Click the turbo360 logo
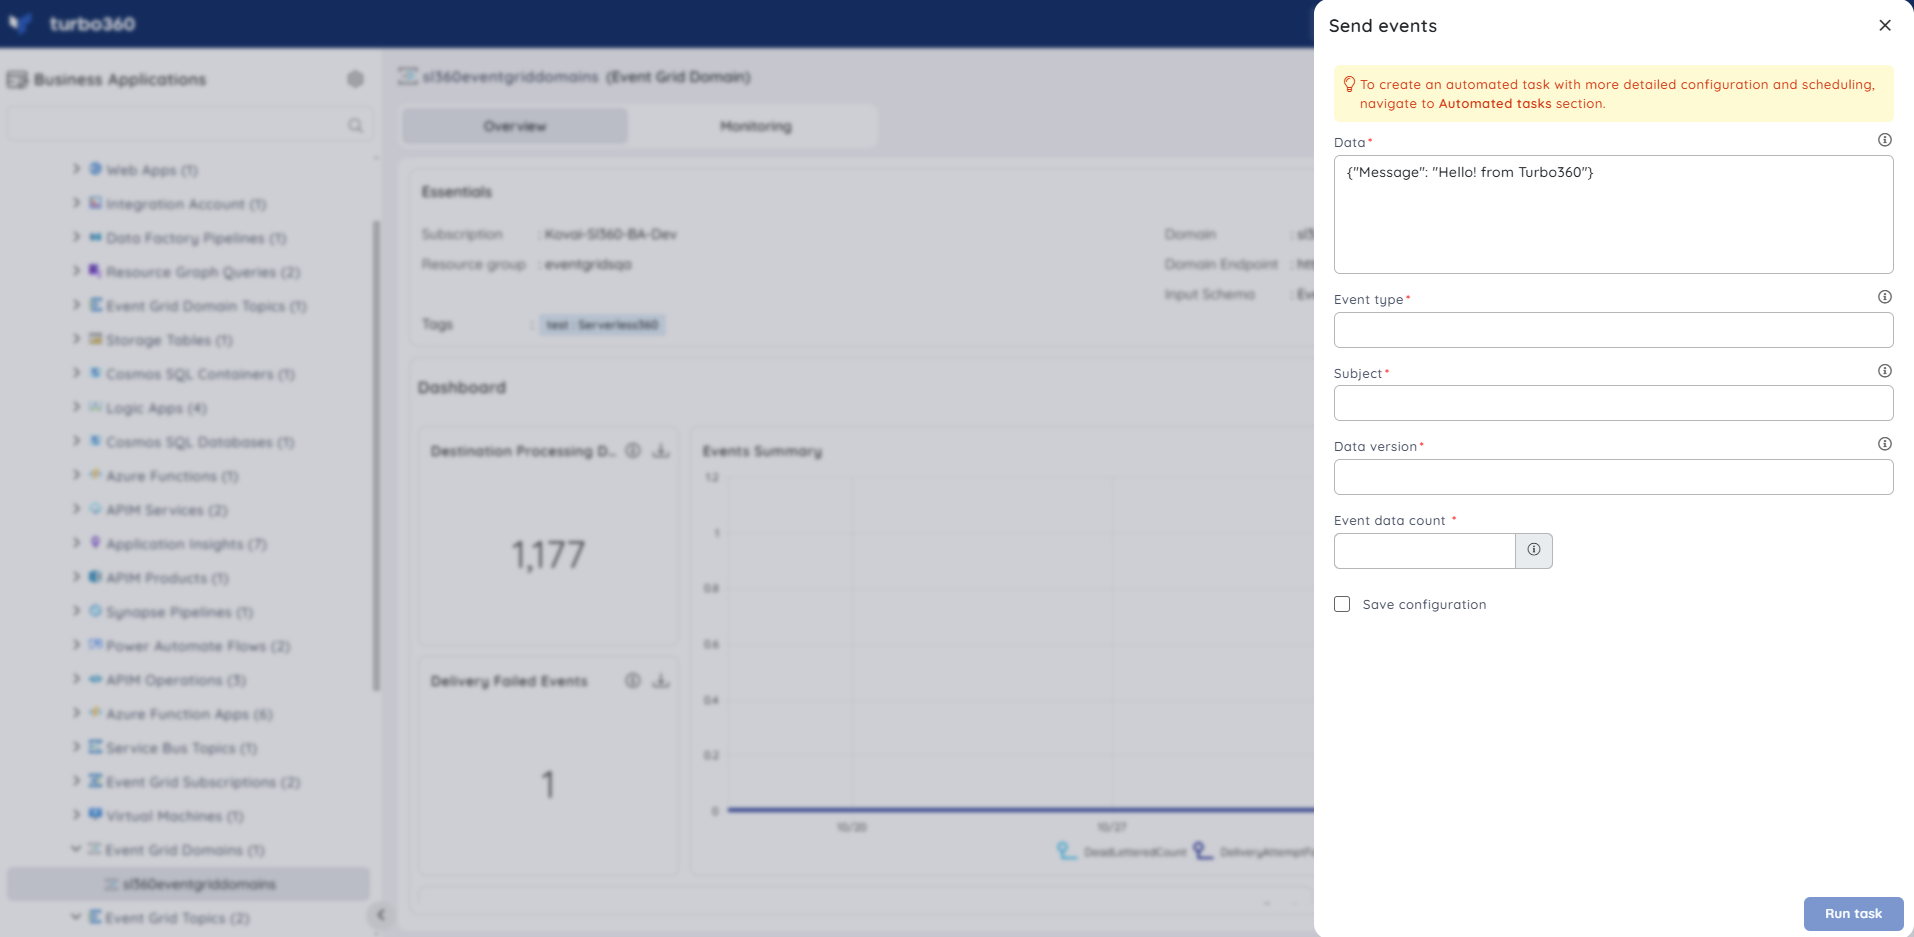This screenshot has width=1914, height=937. click(72, 24)
